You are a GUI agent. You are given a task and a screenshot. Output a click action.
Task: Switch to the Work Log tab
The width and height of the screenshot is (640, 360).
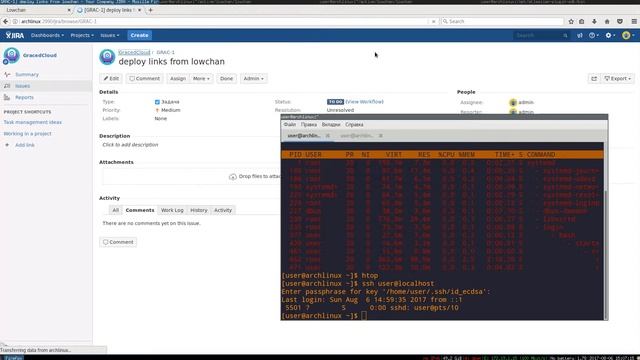pos(172,210)
